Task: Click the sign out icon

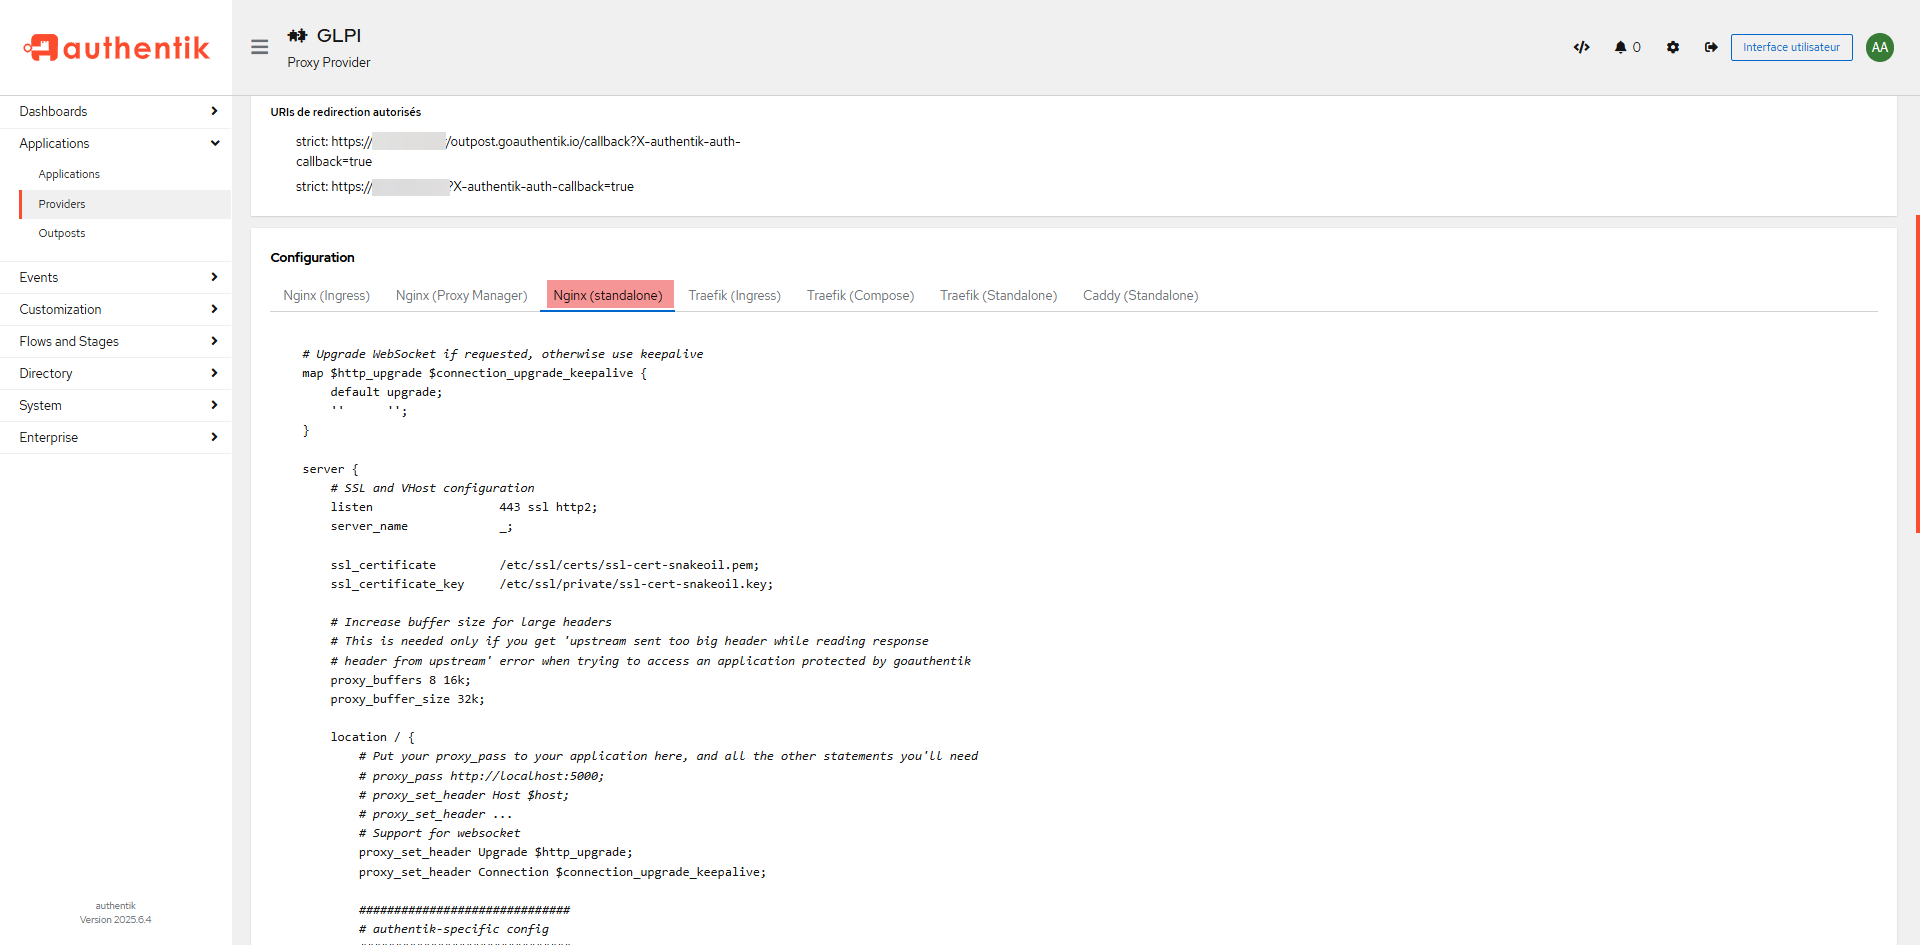Action: 1711,47
